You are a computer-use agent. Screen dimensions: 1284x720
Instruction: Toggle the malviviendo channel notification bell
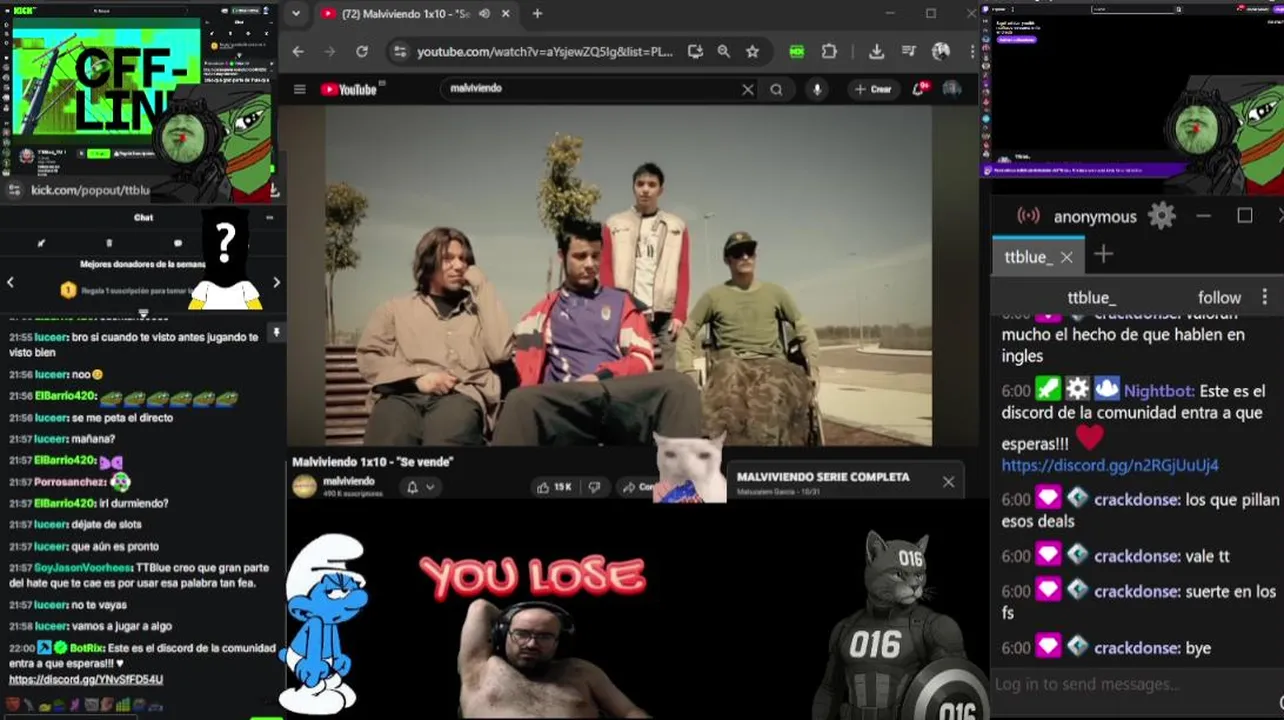pyautogui.click(x=412, y=487)
